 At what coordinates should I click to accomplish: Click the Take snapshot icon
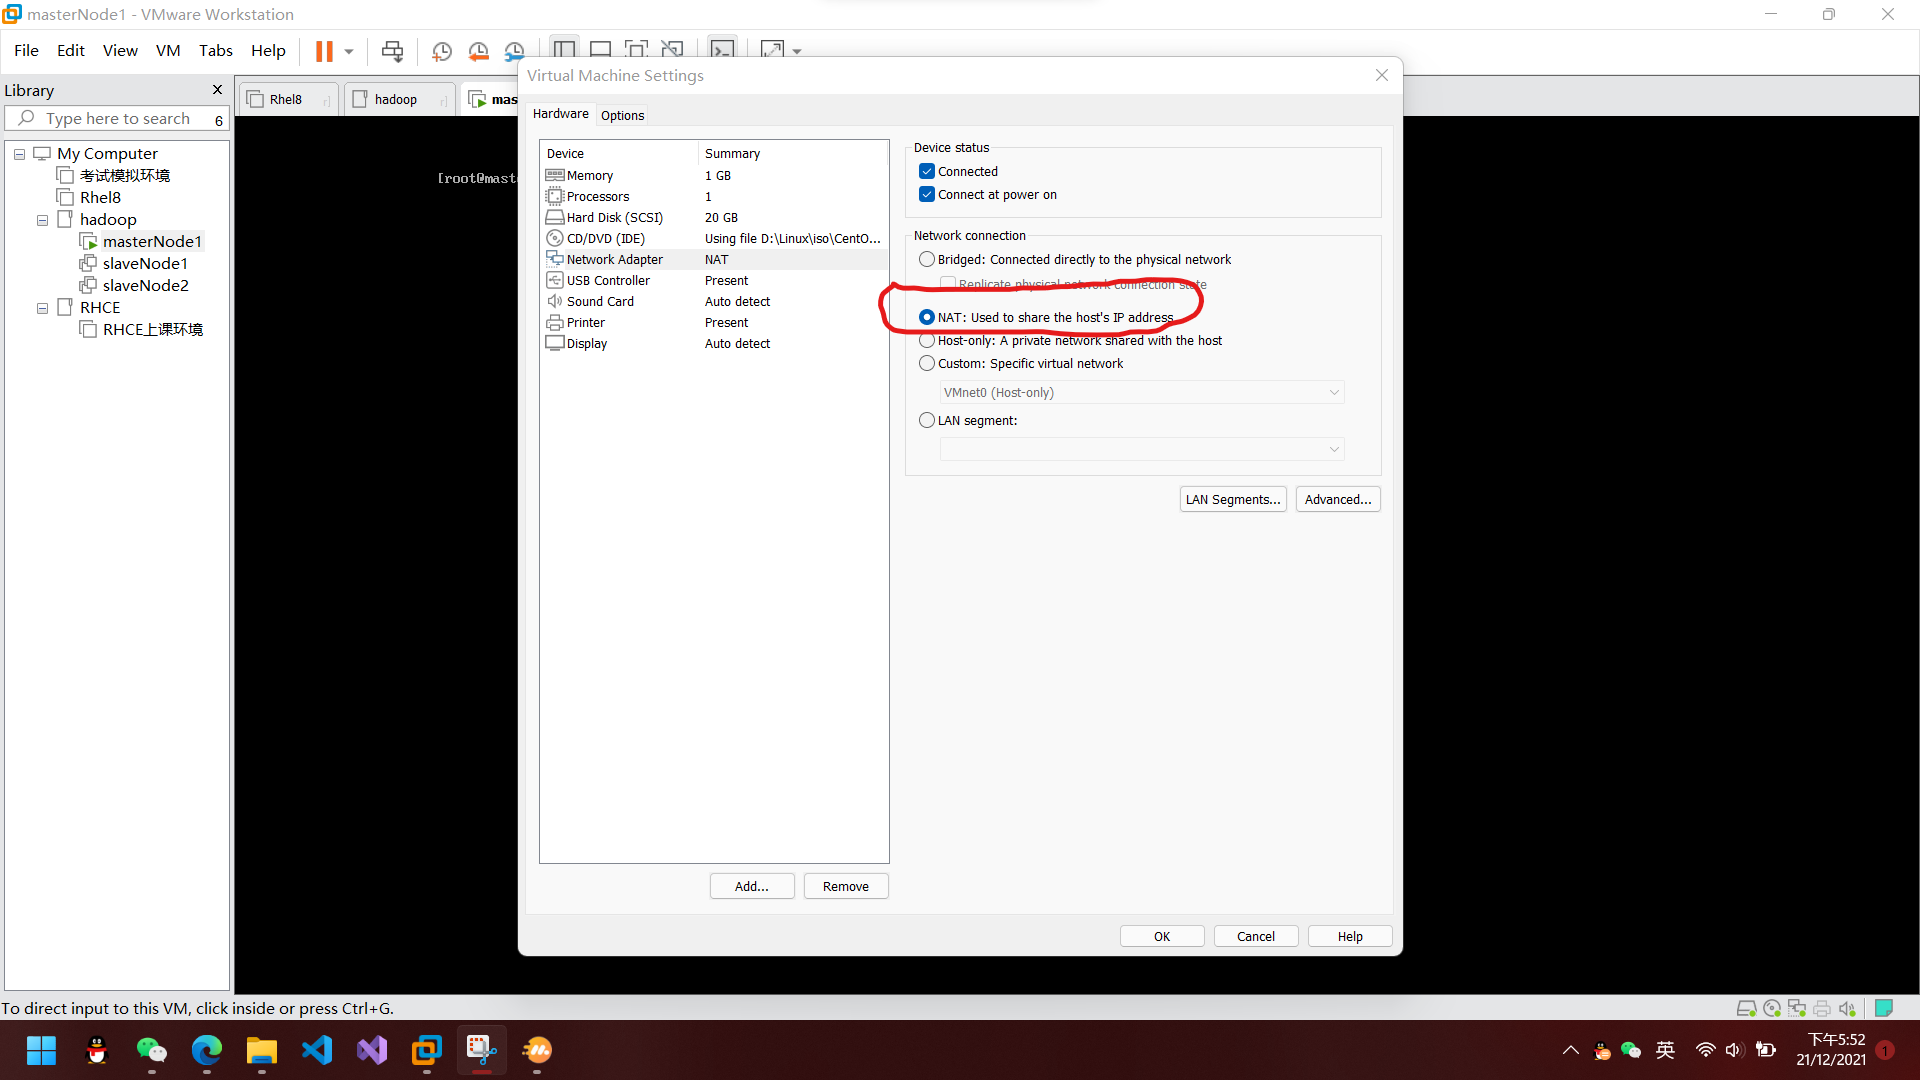[444, 50]
